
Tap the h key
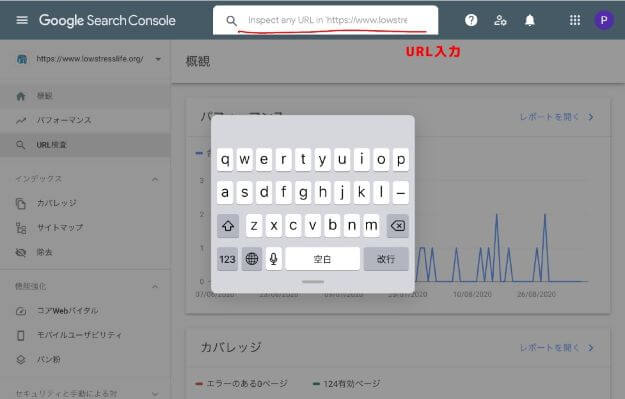(x=322, y=193)
